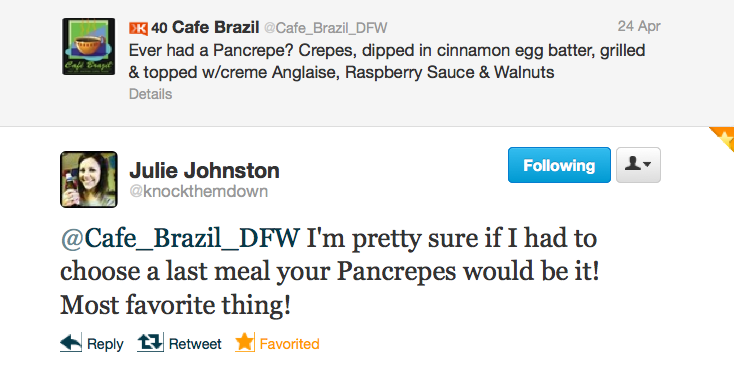
Task: Open the Cafe Brazil display name
Action: pos(215,28)
